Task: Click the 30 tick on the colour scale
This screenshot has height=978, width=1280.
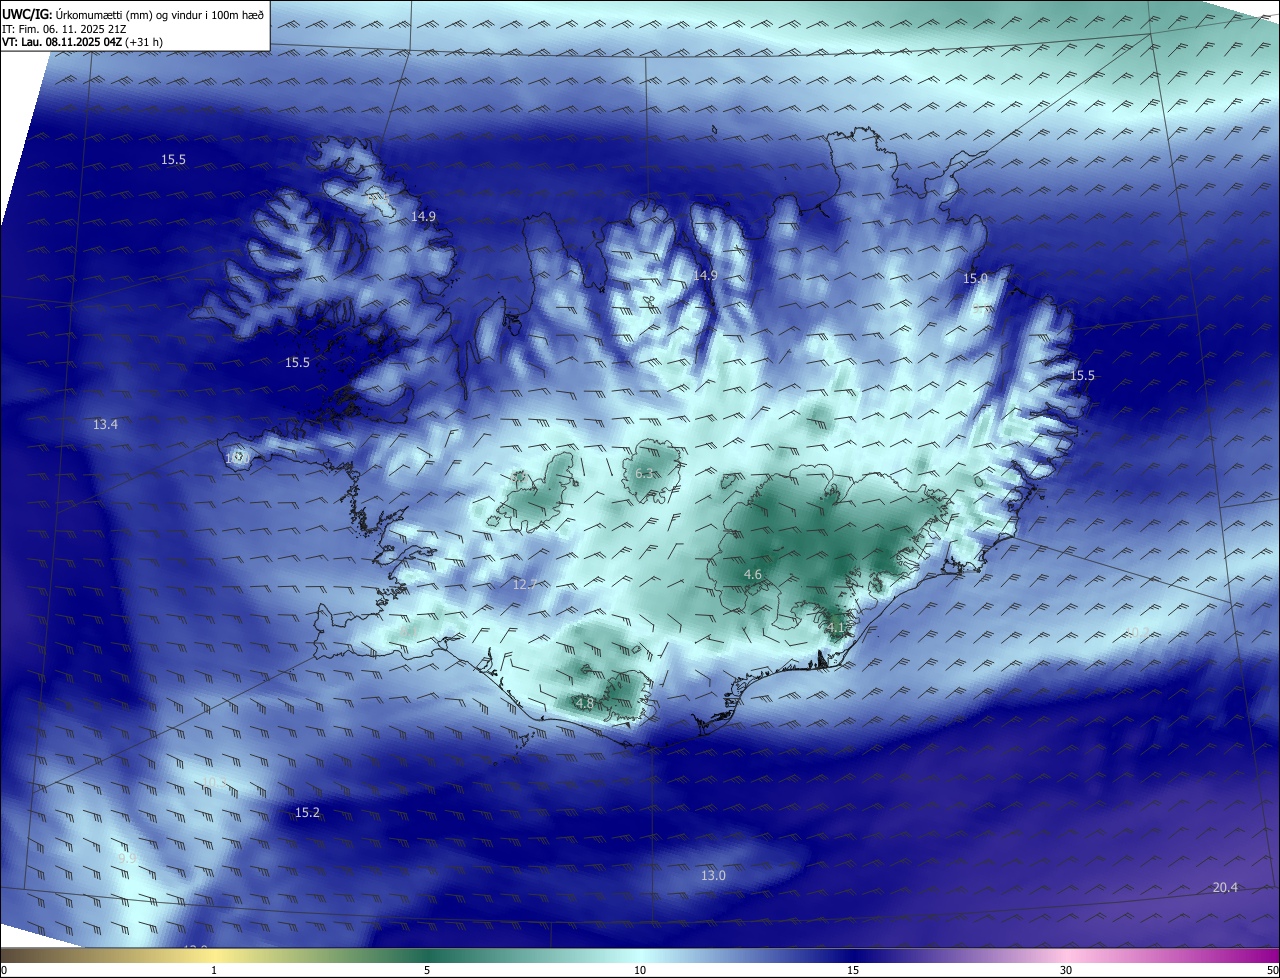Action: pyautogui.click(x=1066, y=970)
